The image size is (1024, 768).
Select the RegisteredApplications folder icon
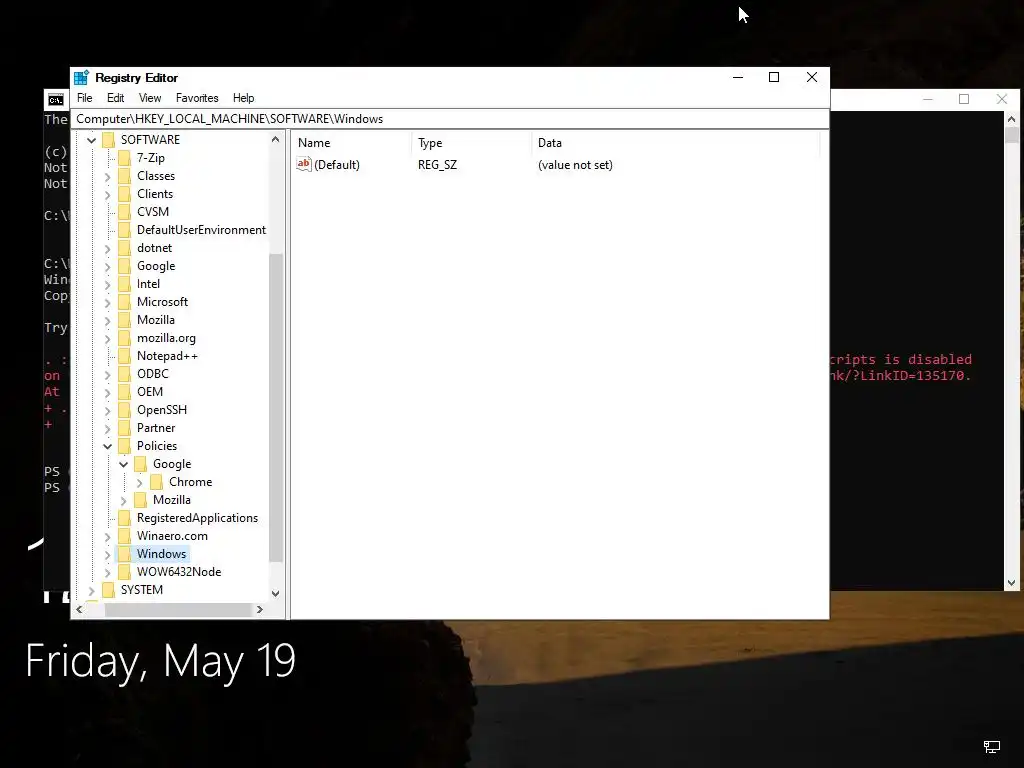click(125, 518)
